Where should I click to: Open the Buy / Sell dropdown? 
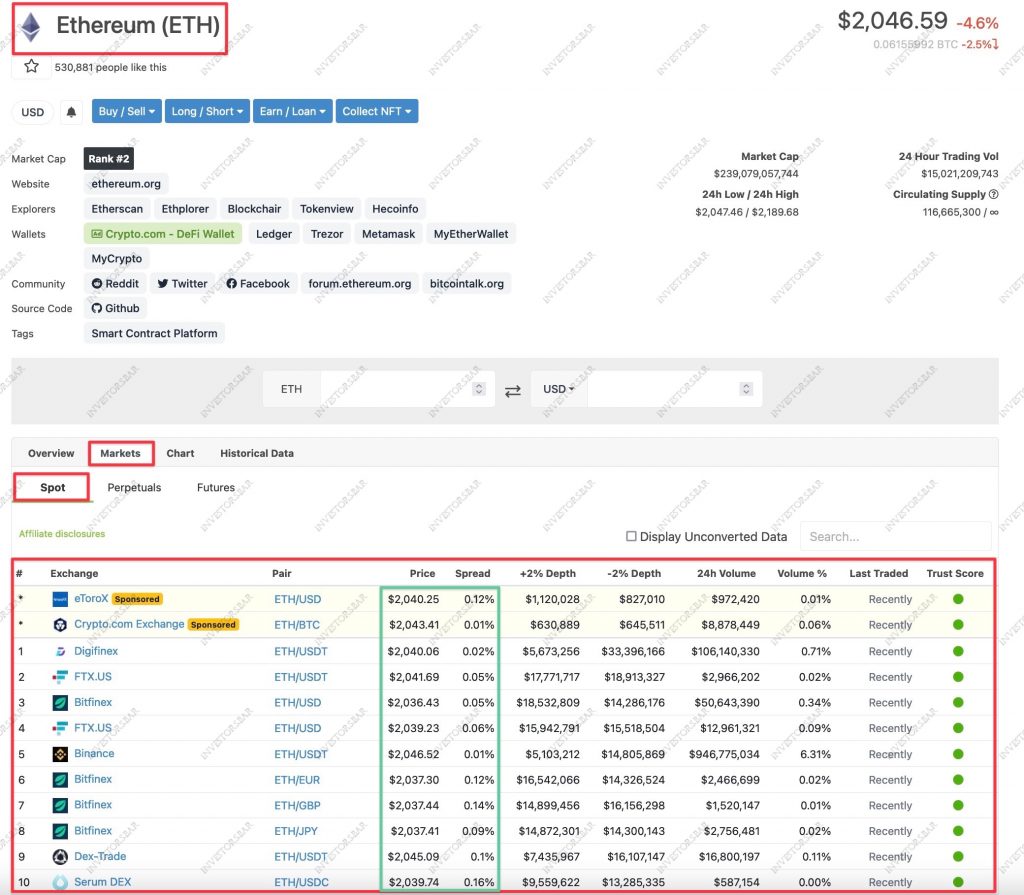coord(127,112)
